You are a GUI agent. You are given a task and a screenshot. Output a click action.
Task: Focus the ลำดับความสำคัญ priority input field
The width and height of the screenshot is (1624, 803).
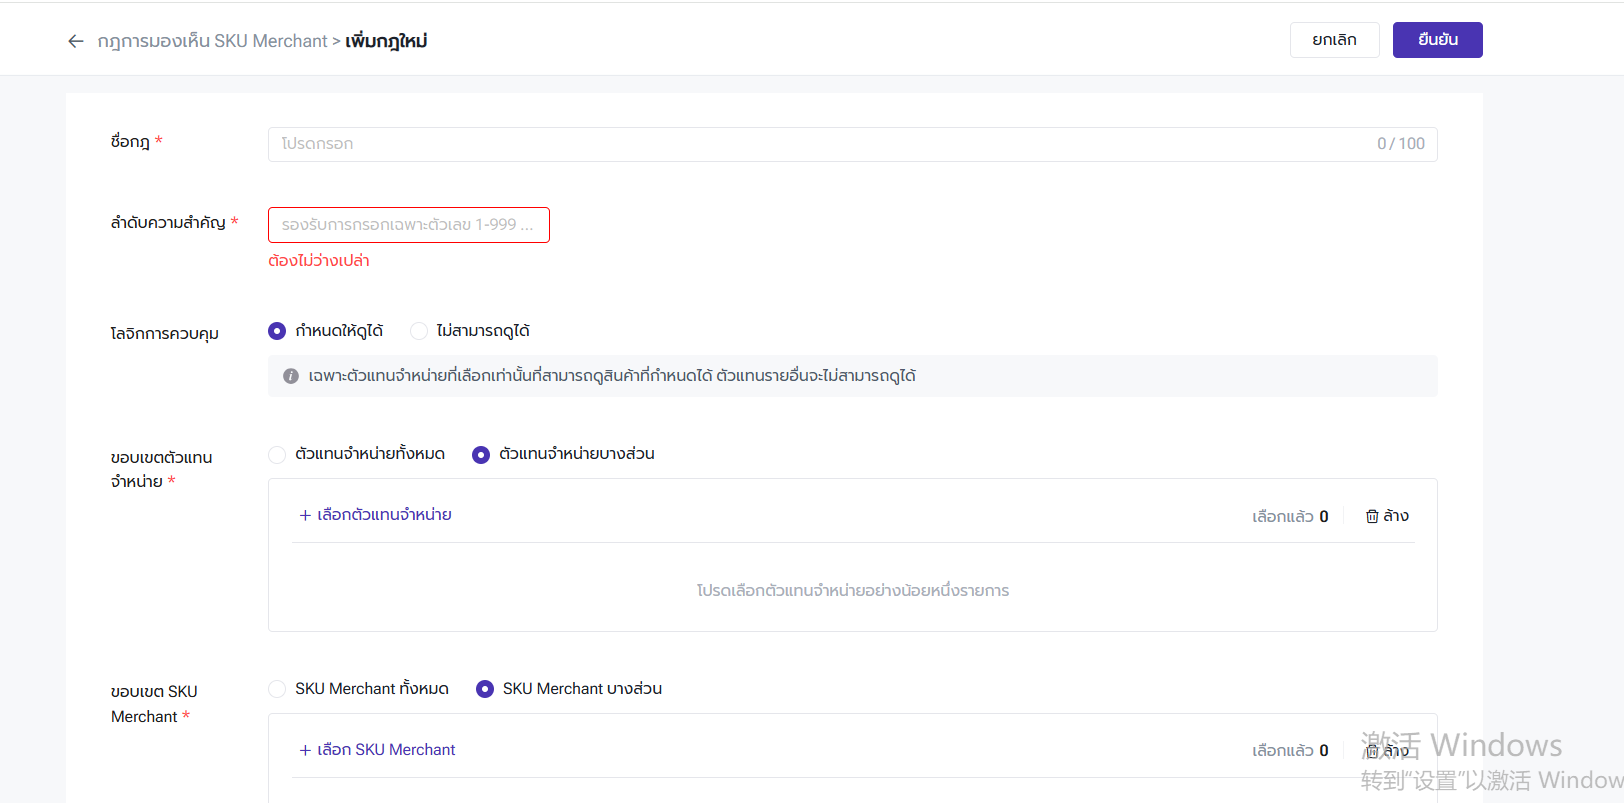408,225
